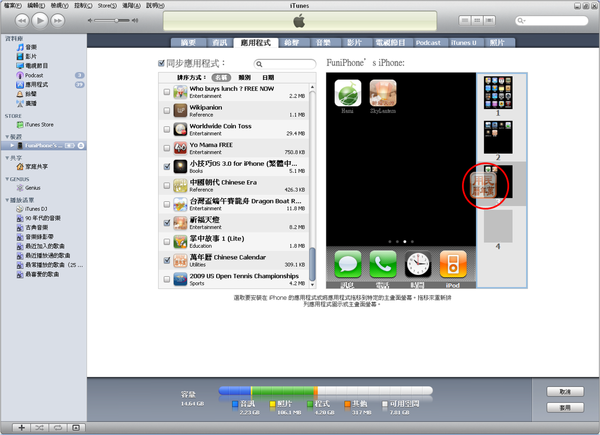The height and width of the screenshot is (435, 600).
Task: Check the 2009 US Open Tennis checkbox
Action: tap(167, 279)
